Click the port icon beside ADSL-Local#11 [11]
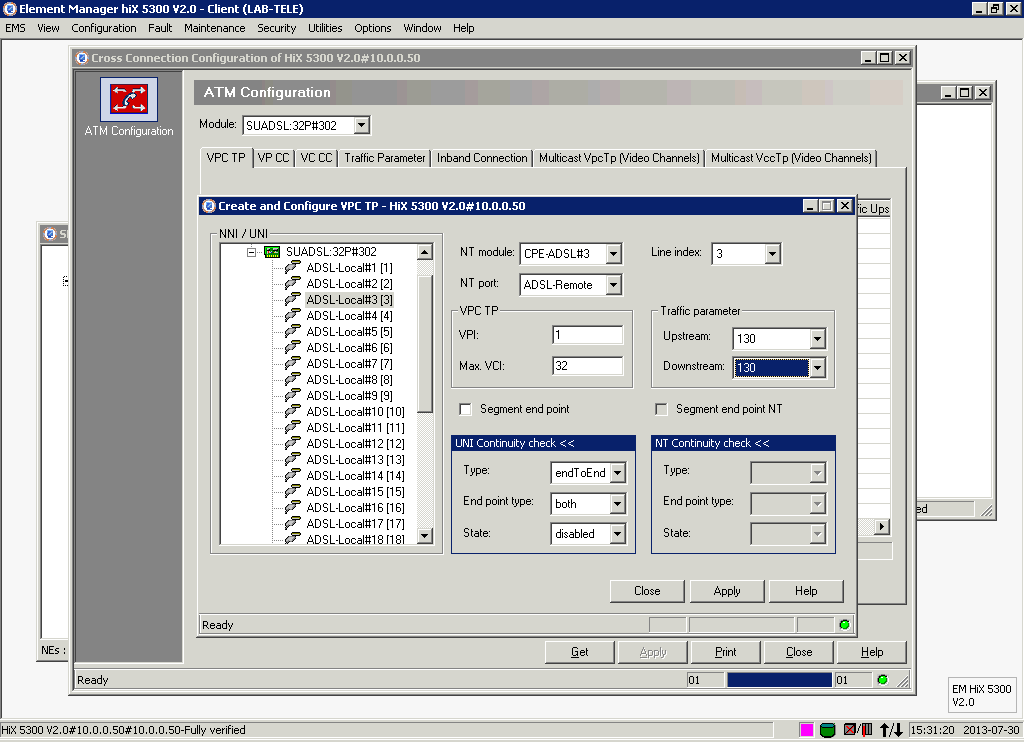Viewport: 1024px width, 742px height. tap(293, 427)
